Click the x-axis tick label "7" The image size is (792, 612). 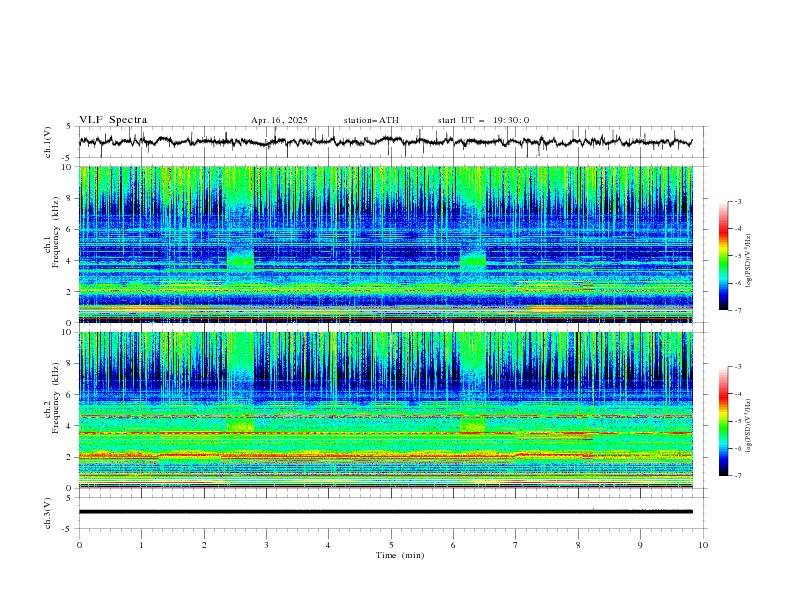(x=516, y=545)
